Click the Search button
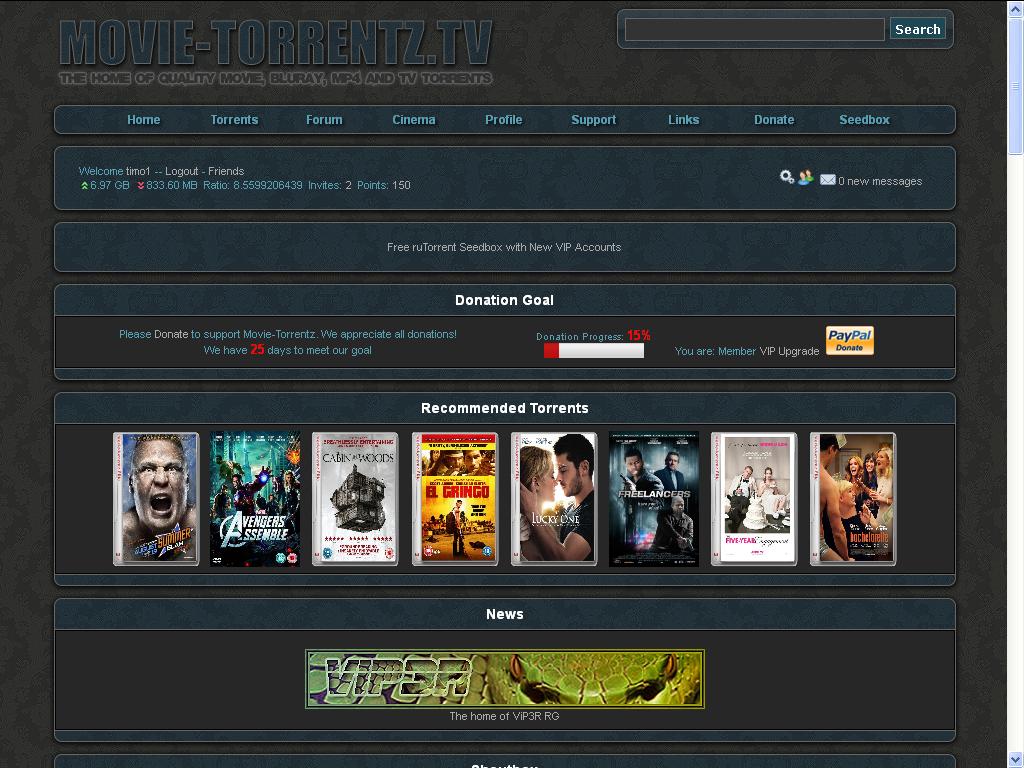 coord(918,29)
